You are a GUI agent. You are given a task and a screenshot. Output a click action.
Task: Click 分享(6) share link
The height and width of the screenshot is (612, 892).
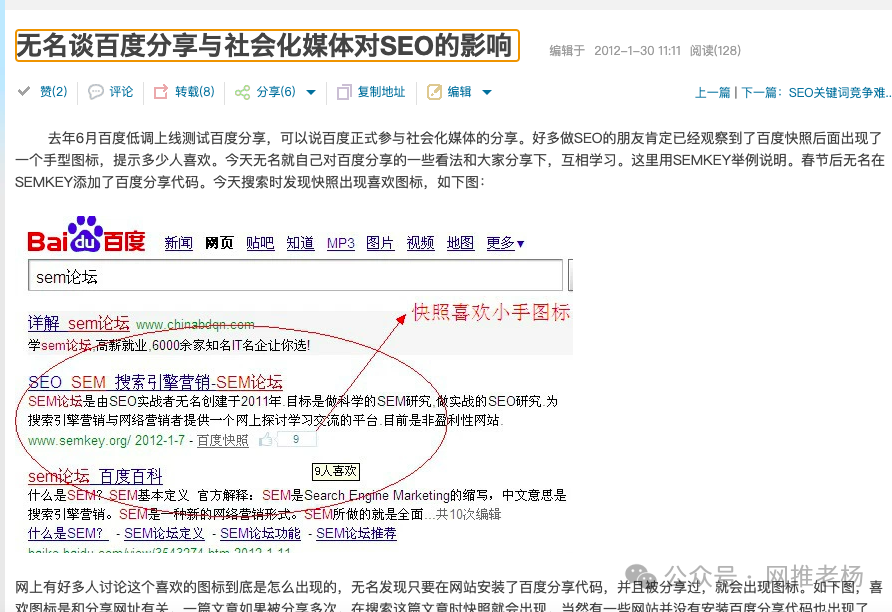(x=276, y=92)
